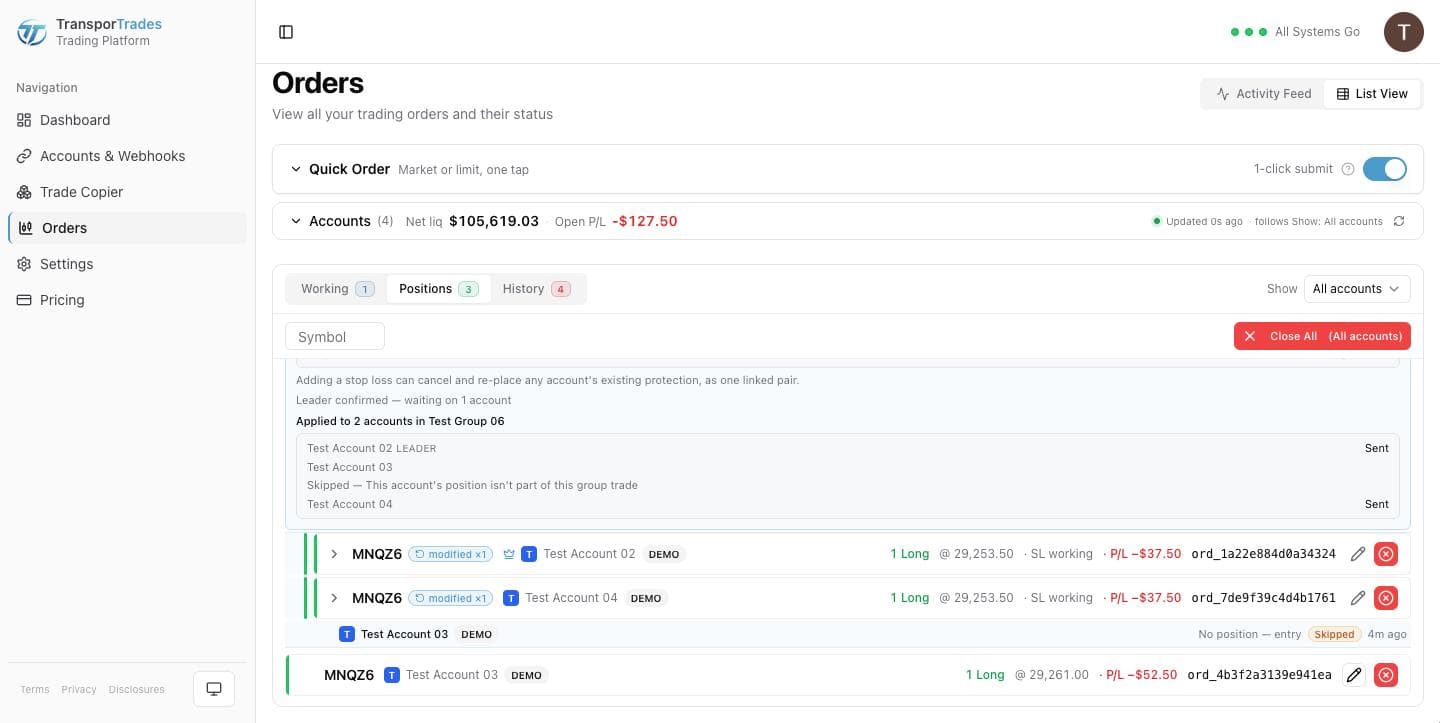Expand the Quick Order section
This screenshot has height=723, width=1440.
295,169
